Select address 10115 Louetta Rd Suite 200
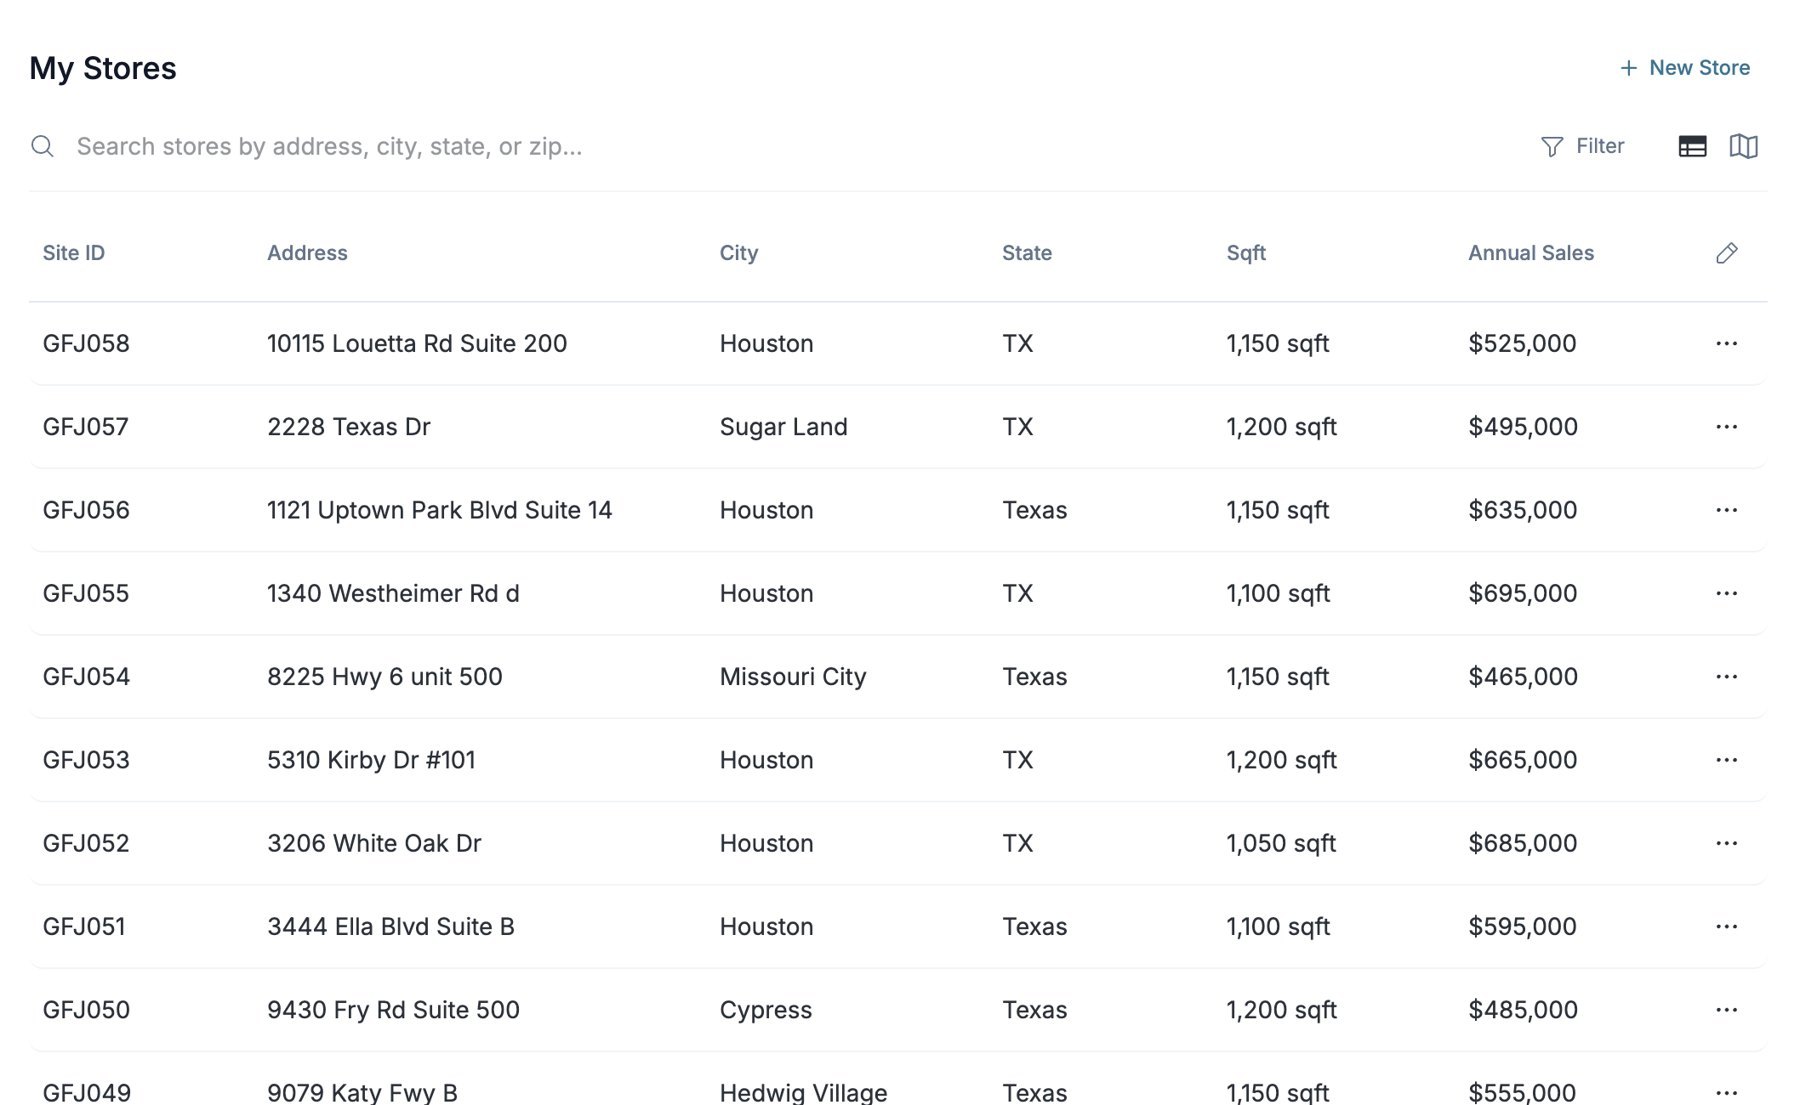1800x1105 pixels. pyautogui.click(x=417, y=343)
